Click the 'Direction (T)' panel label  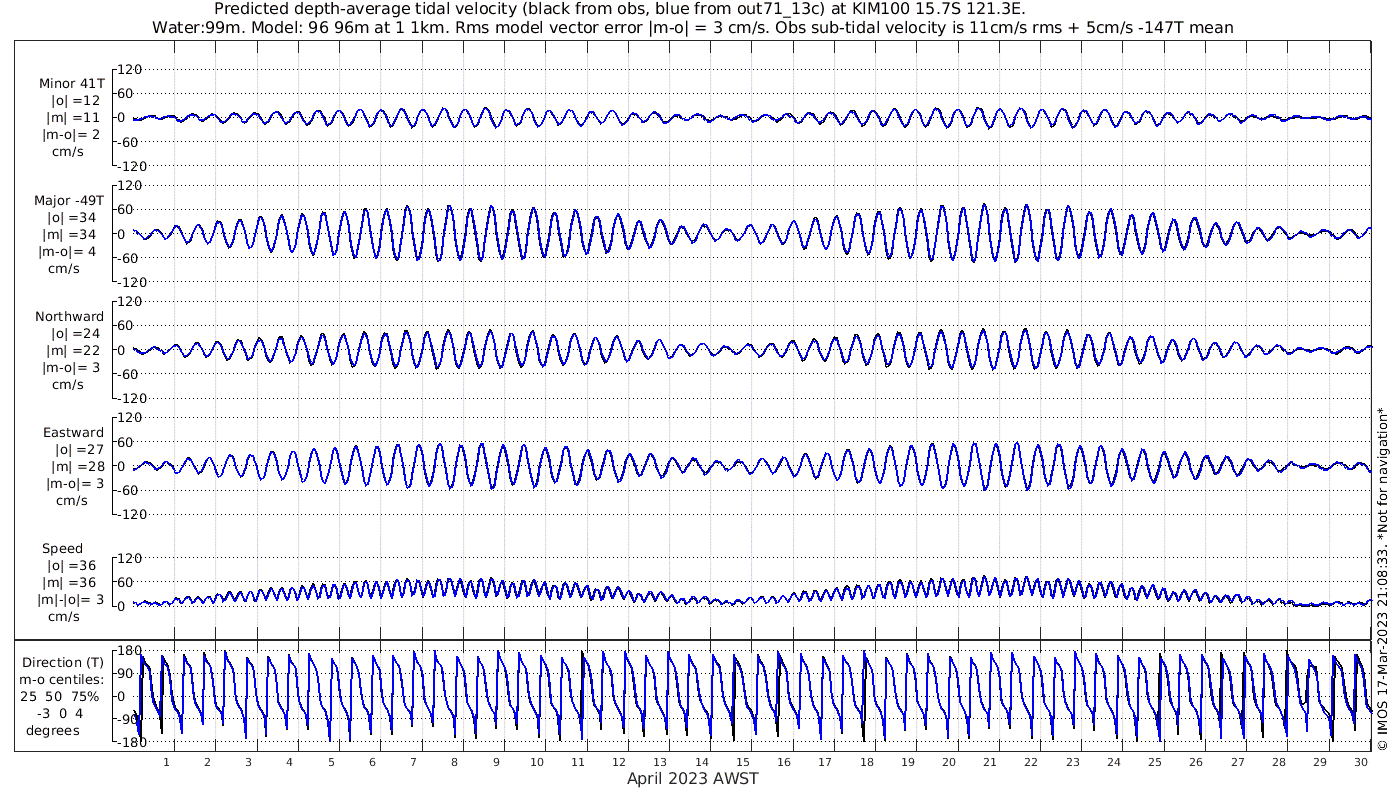[63, 662]
